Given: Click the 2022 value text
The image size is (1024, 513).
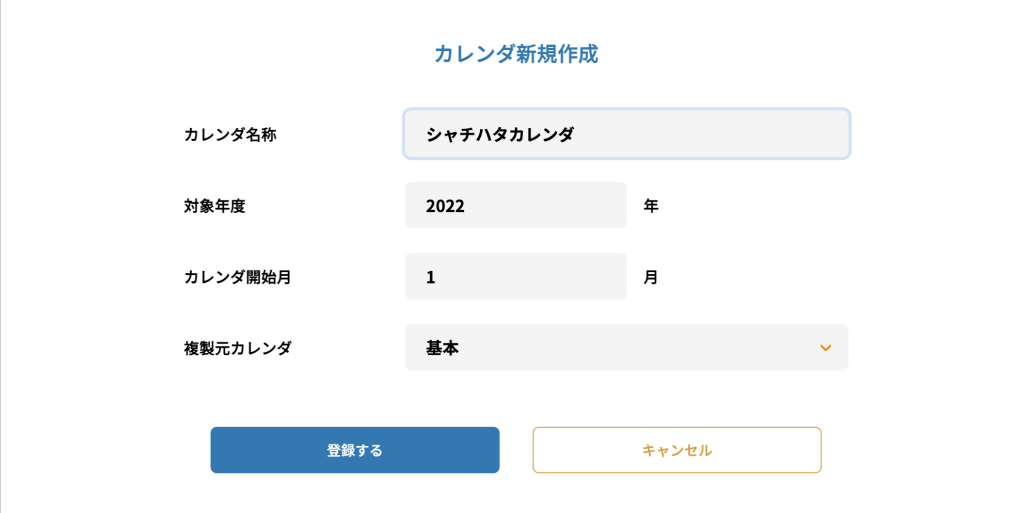Looking at the screenshot, I should point(445,206).
